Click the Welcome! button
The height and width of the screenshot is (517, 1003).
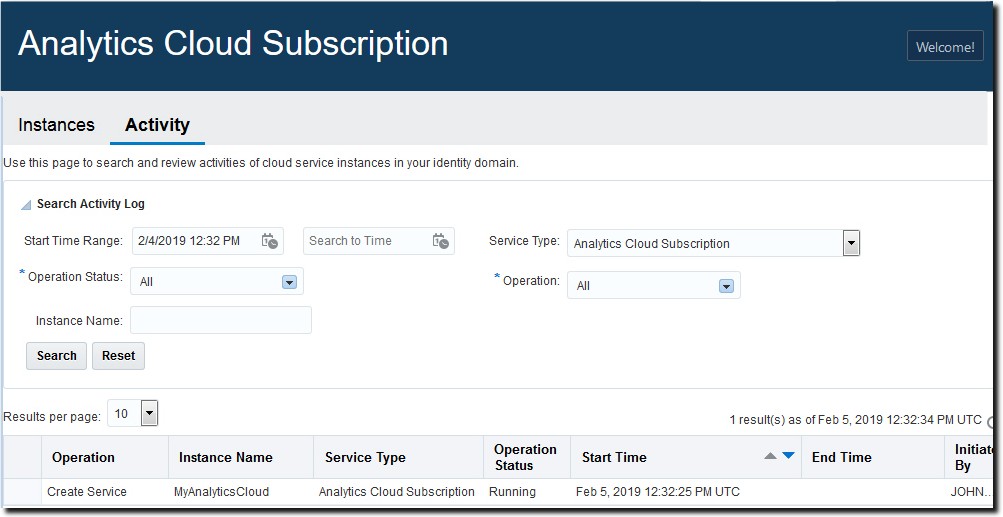945,46
